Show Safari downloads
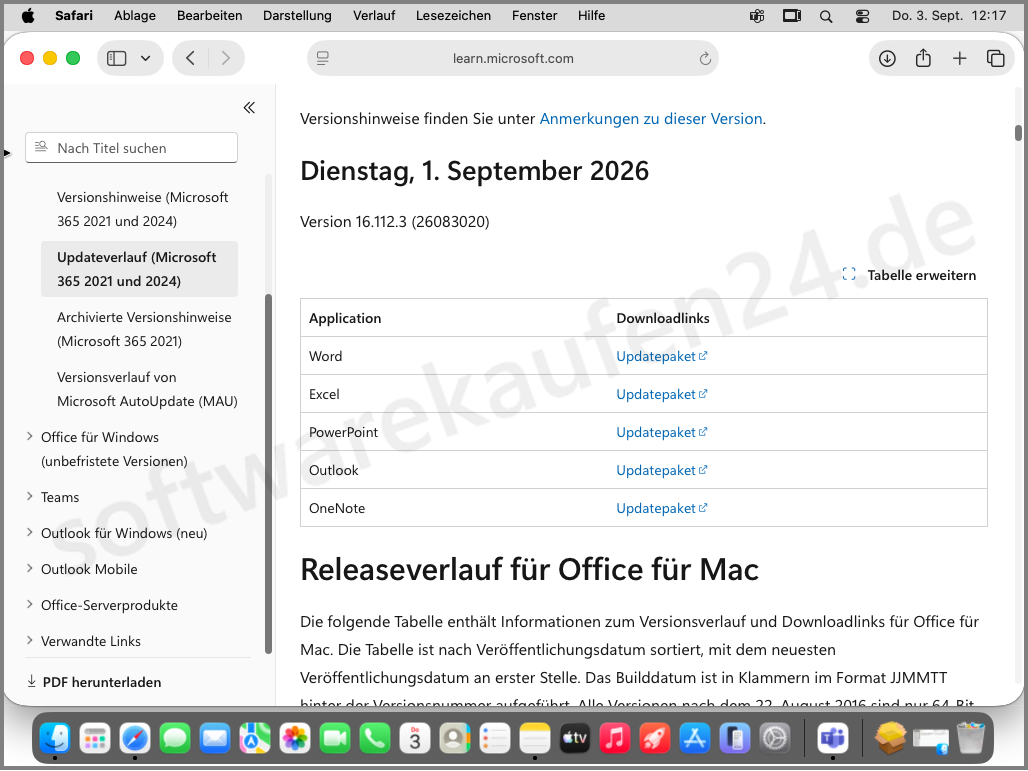 pos(887,58)
